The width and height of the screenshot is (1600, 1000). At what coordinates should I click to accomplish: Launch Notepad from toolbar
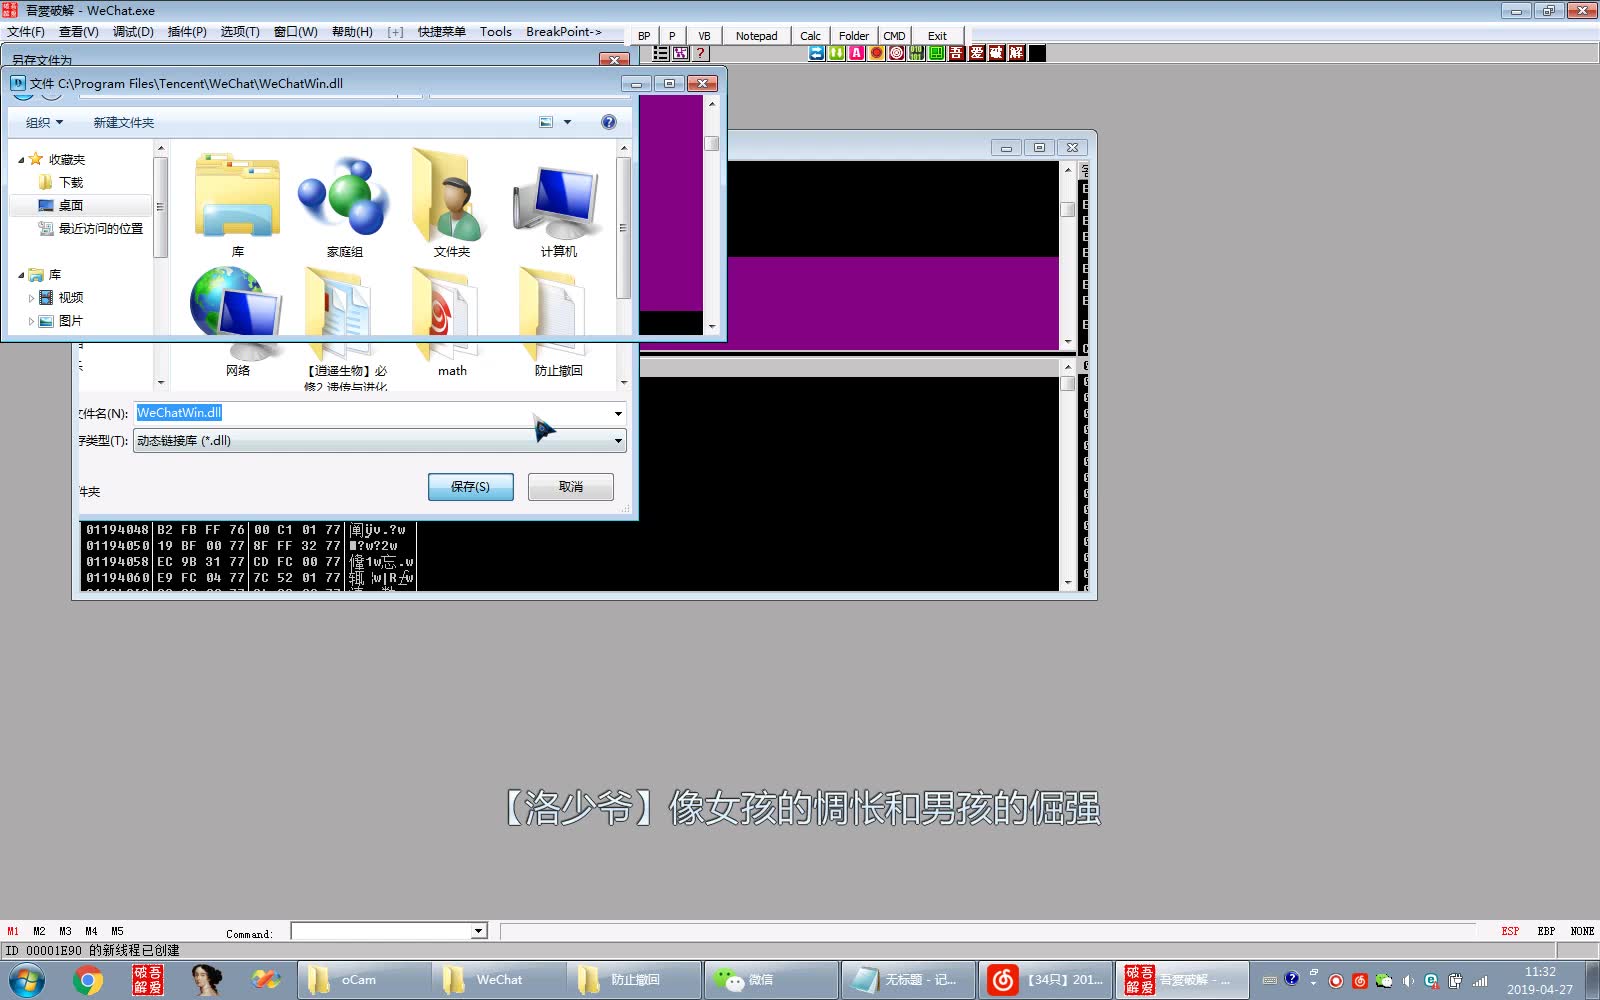(x=756, y=36)
